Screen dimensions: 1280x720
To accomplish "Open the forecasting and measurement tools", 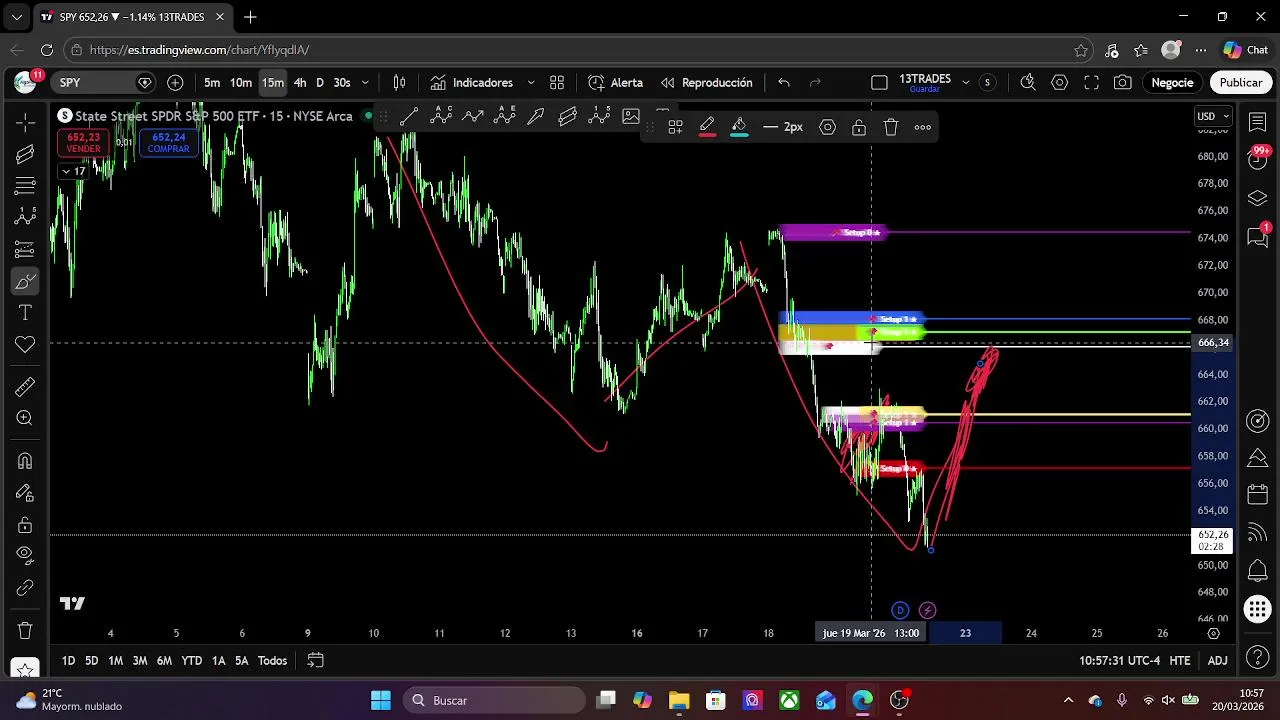I will 25,249.
